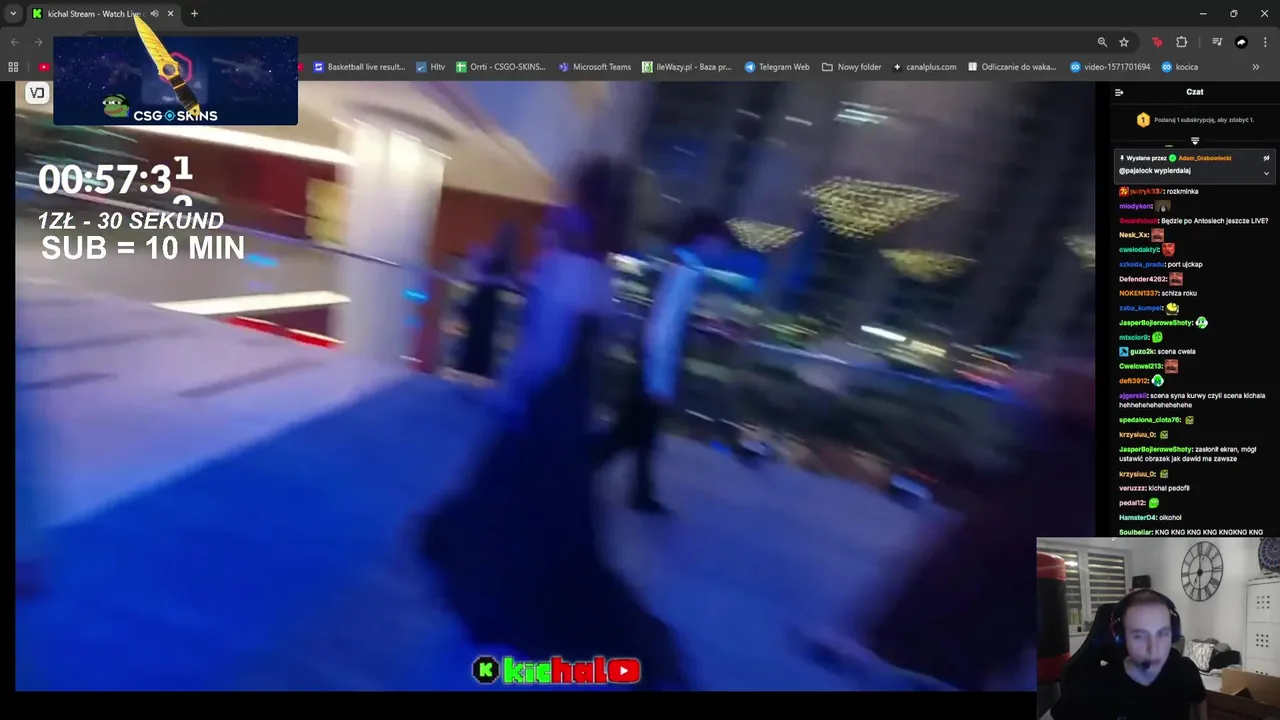Open a new browser tab
The image size is (1280, 720).
coord(194,14)
